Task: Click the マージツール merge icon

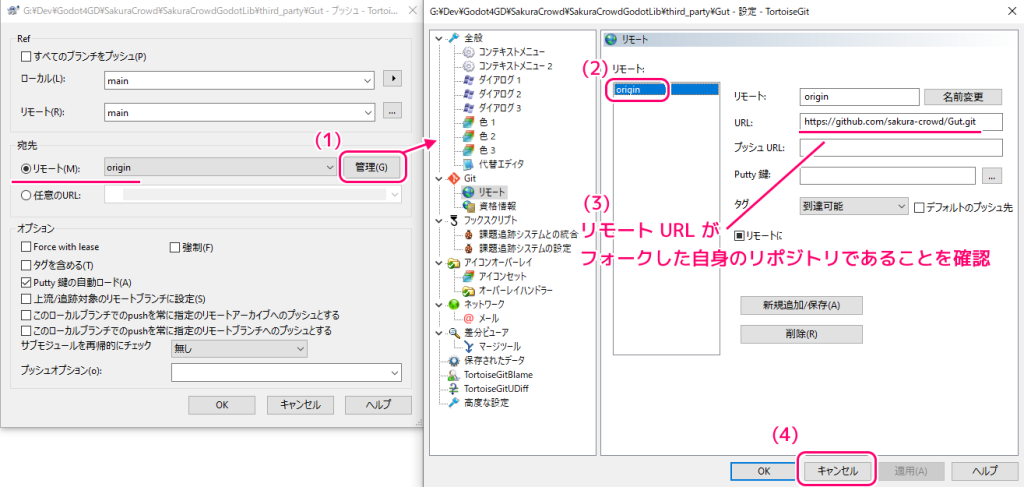Action: [468, 346]
